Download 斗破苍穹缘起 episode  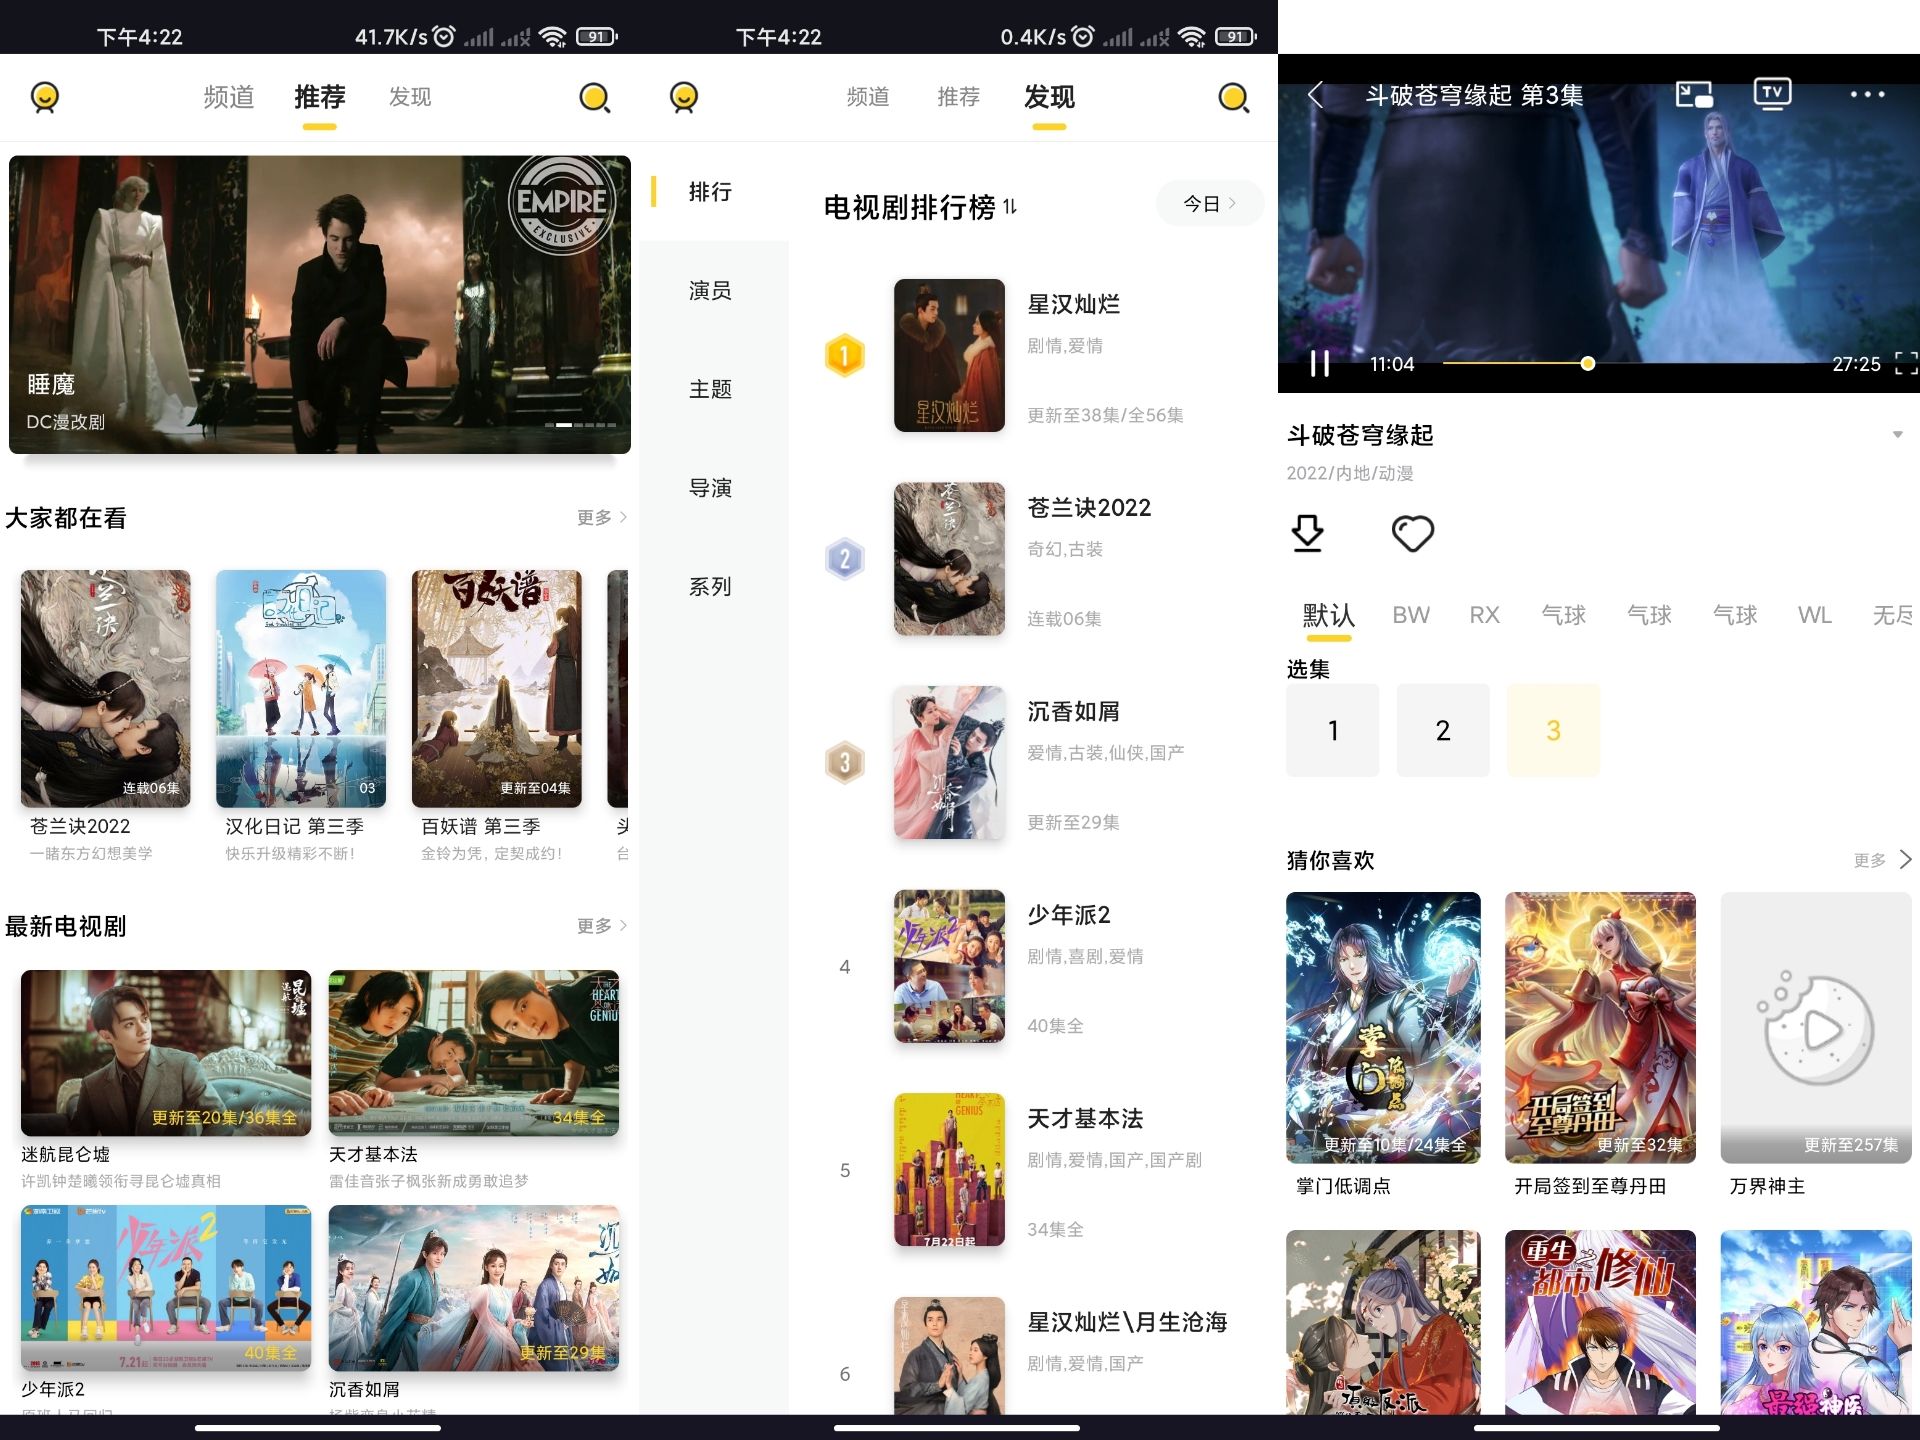(1307, 533)
